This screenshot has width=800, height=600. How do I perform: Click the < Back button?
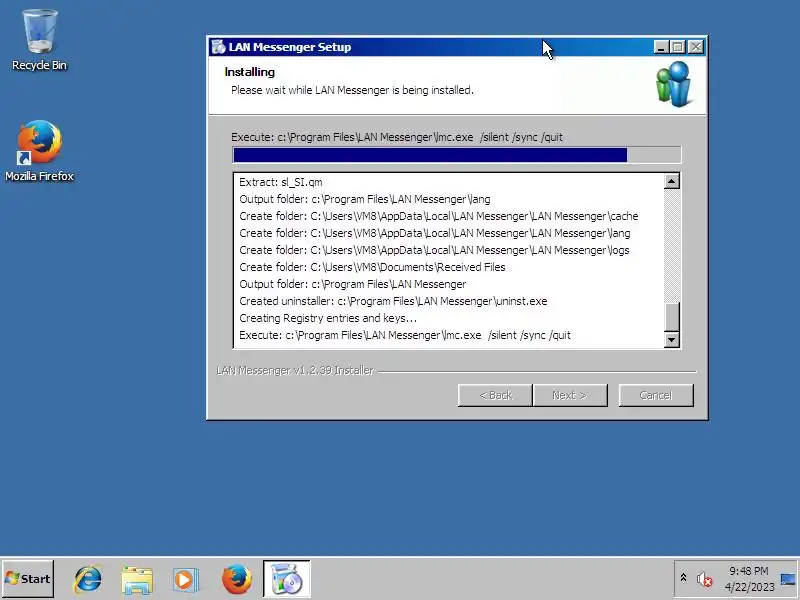495,395
